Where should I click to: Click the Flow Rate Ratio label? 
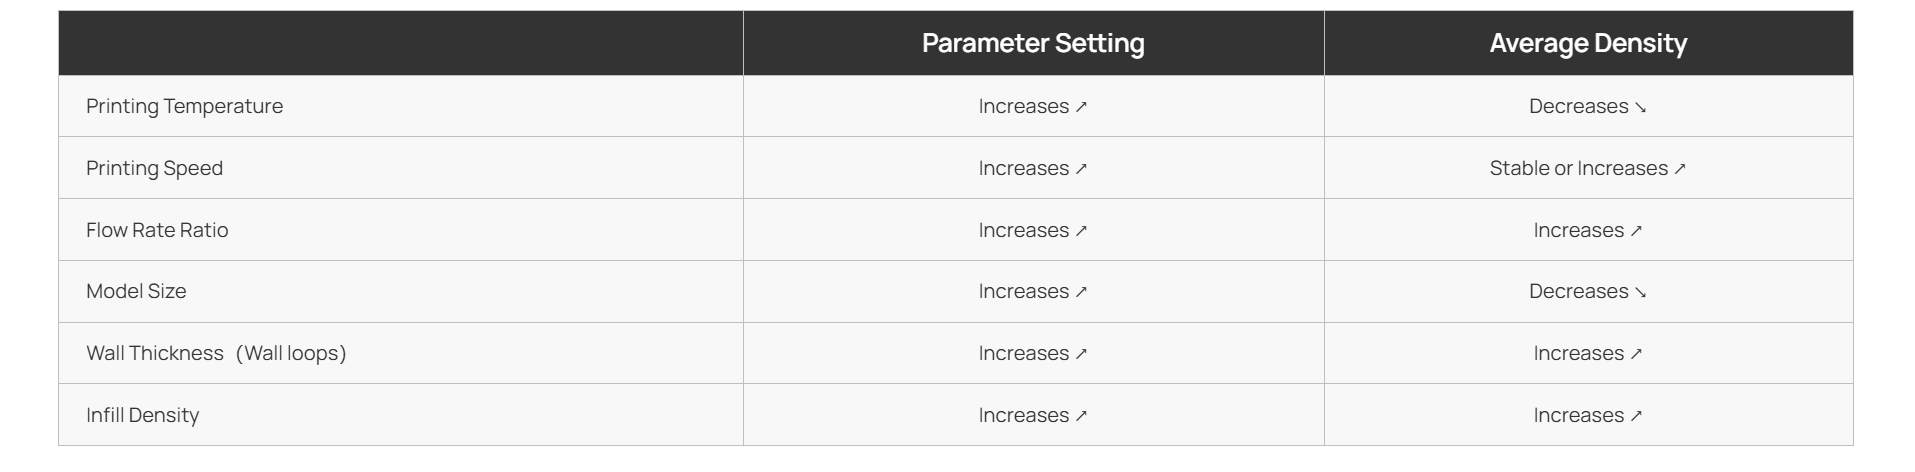[x=157, y=230]
